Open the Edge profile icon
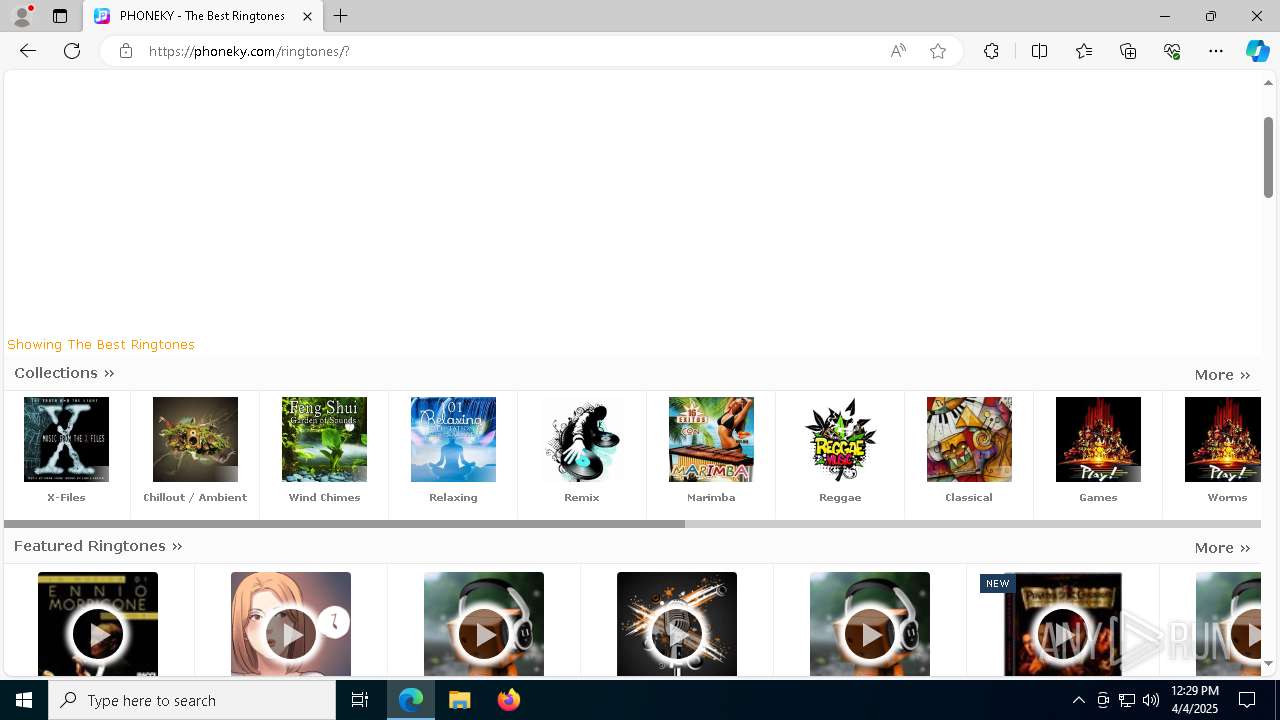This screenshot has height=720, width=1280. (22, 16)
